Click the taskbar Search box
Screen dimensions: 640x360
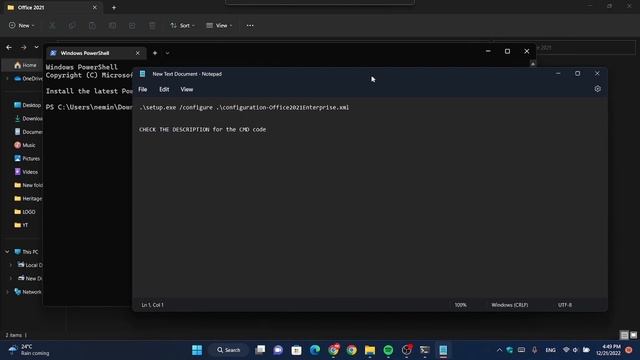tap(229, 350)
